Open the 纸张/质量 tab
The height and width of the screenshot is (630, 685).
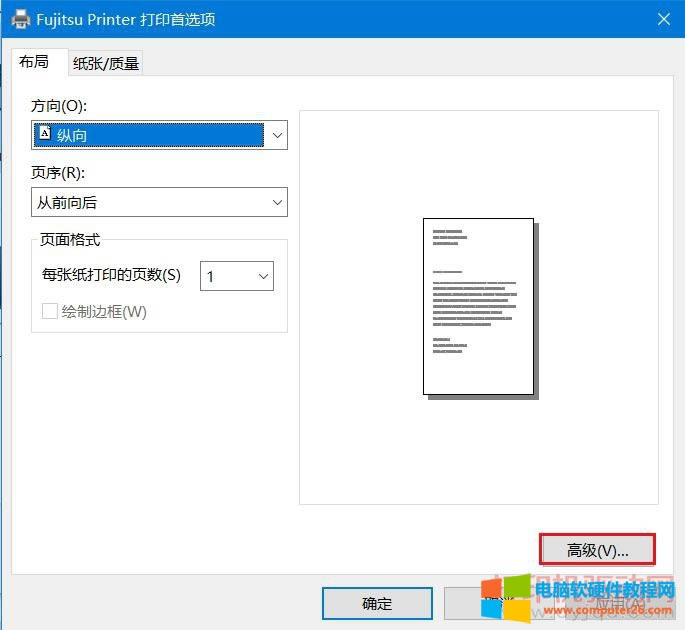(106, 64)
